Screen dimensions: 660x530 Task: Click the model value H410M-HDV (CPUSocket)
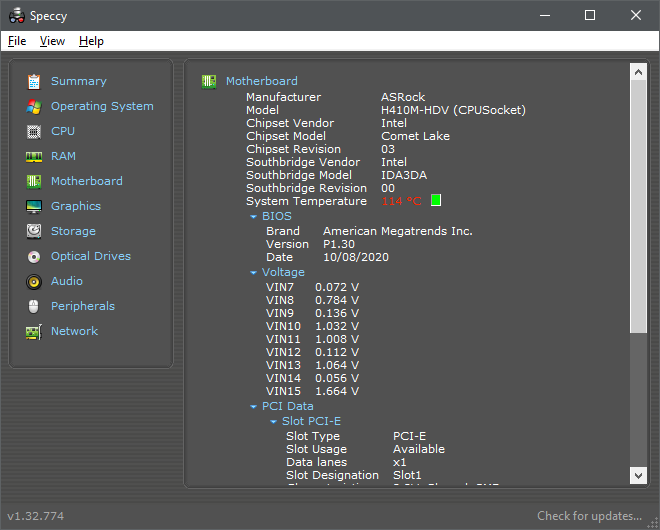(453, 110)
